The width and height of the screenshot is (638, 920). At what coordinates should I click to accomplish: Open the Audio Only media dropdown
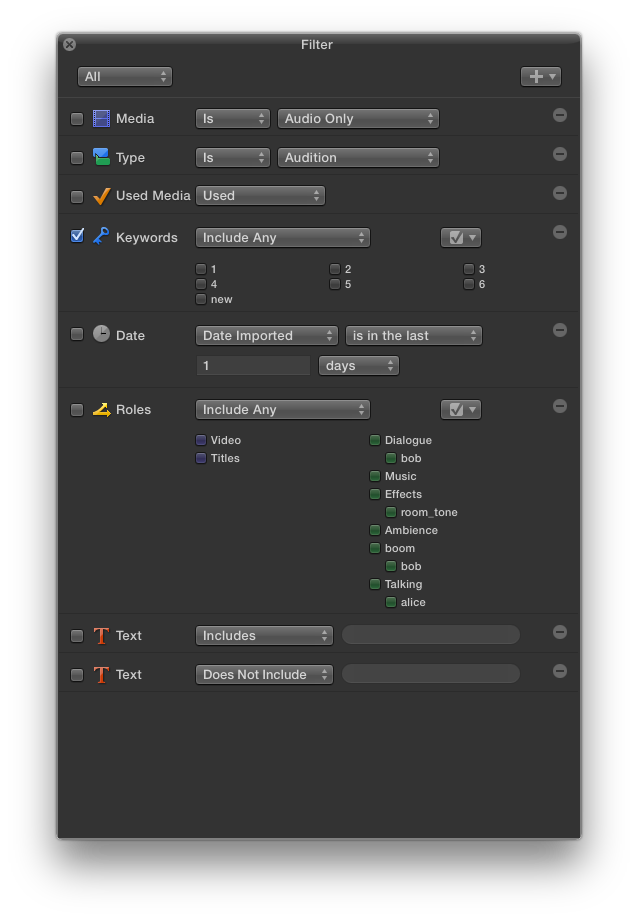coord(358,118)
